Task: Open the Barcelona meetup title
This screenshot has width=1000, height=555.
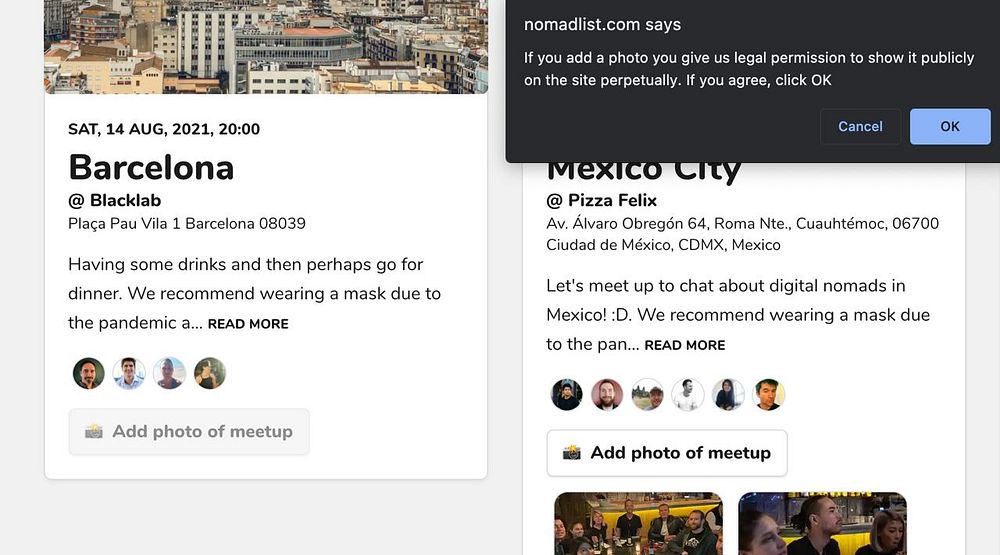Action: tap(151, 166)
